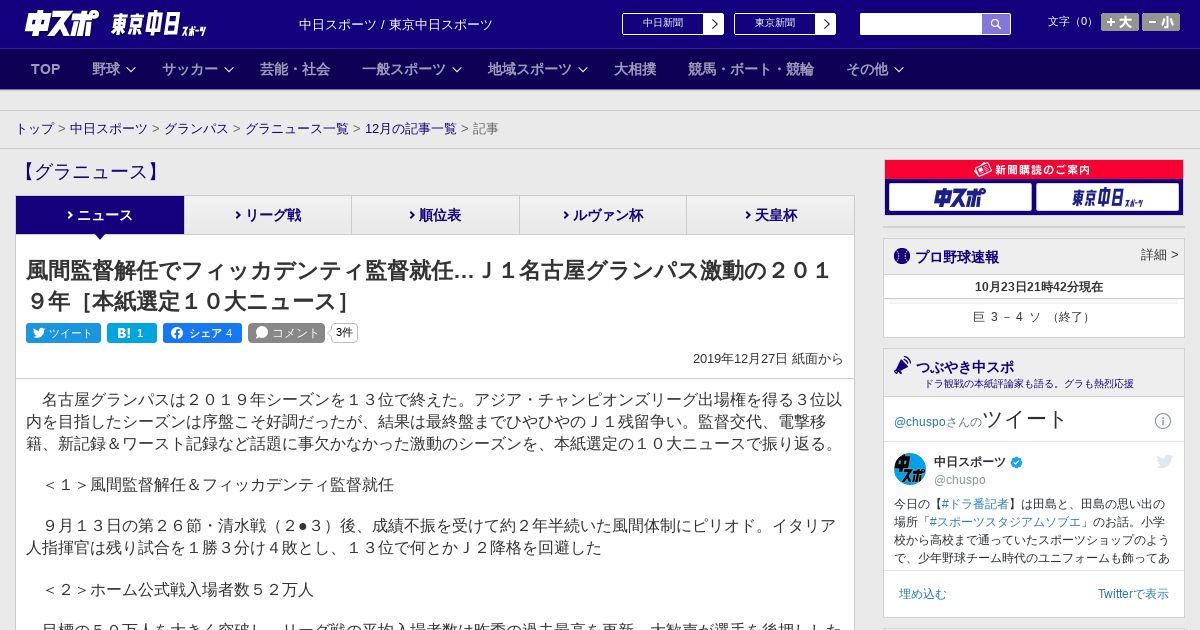Click the 中日スポーツ breadcrumb link
1200x630 pixels.
tap(109, 129)
